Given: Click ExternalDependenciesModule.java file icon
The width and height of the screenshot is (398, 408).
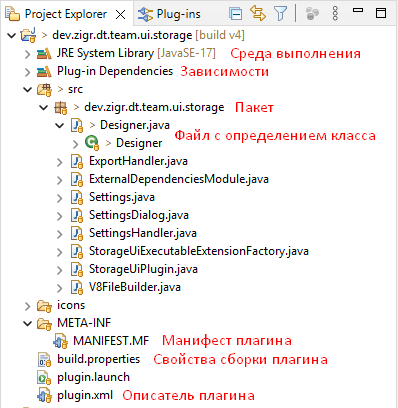Looking at the screenshot, I should pos(77,180).
